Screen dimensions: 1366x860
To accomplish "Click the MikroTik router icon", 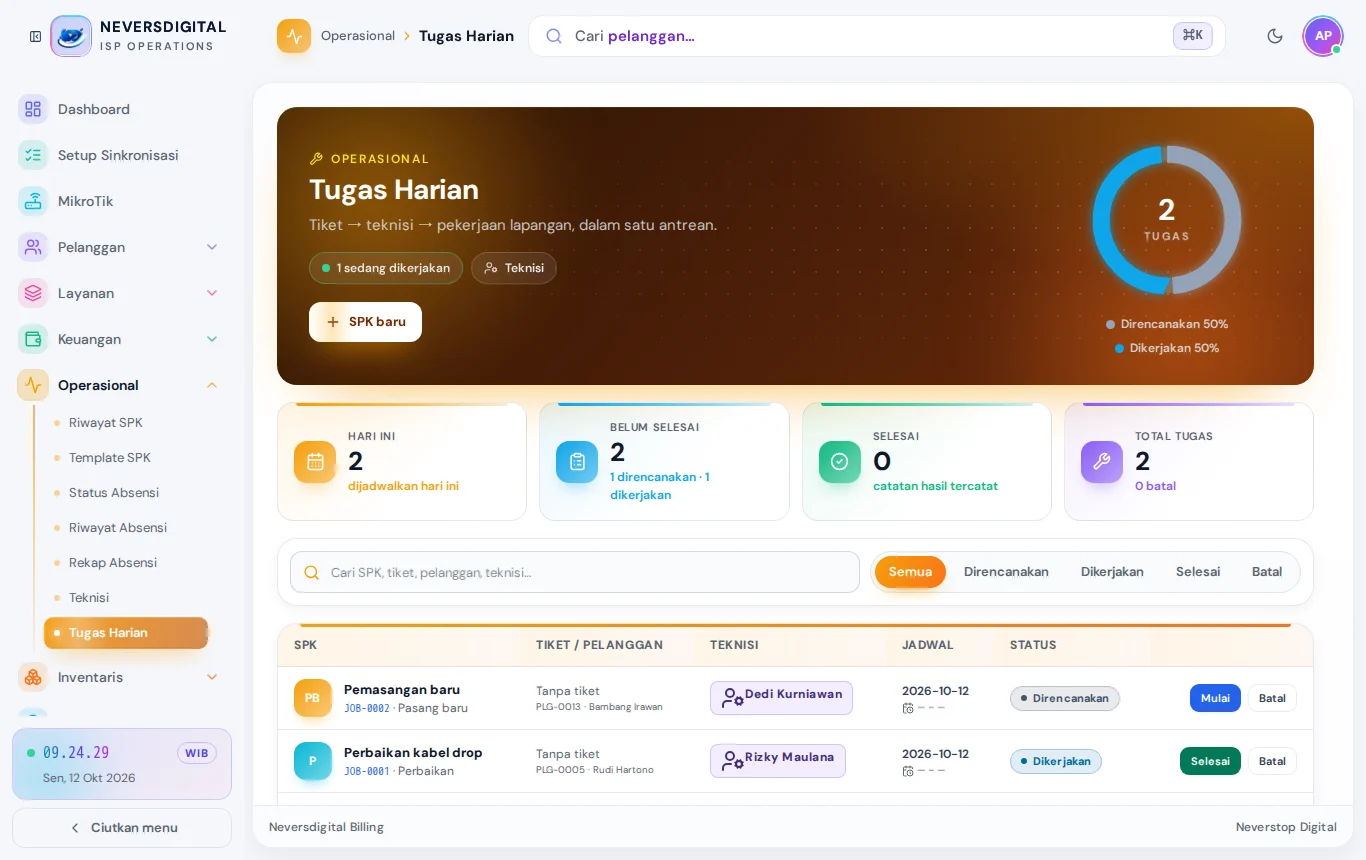I will (33, 201).
